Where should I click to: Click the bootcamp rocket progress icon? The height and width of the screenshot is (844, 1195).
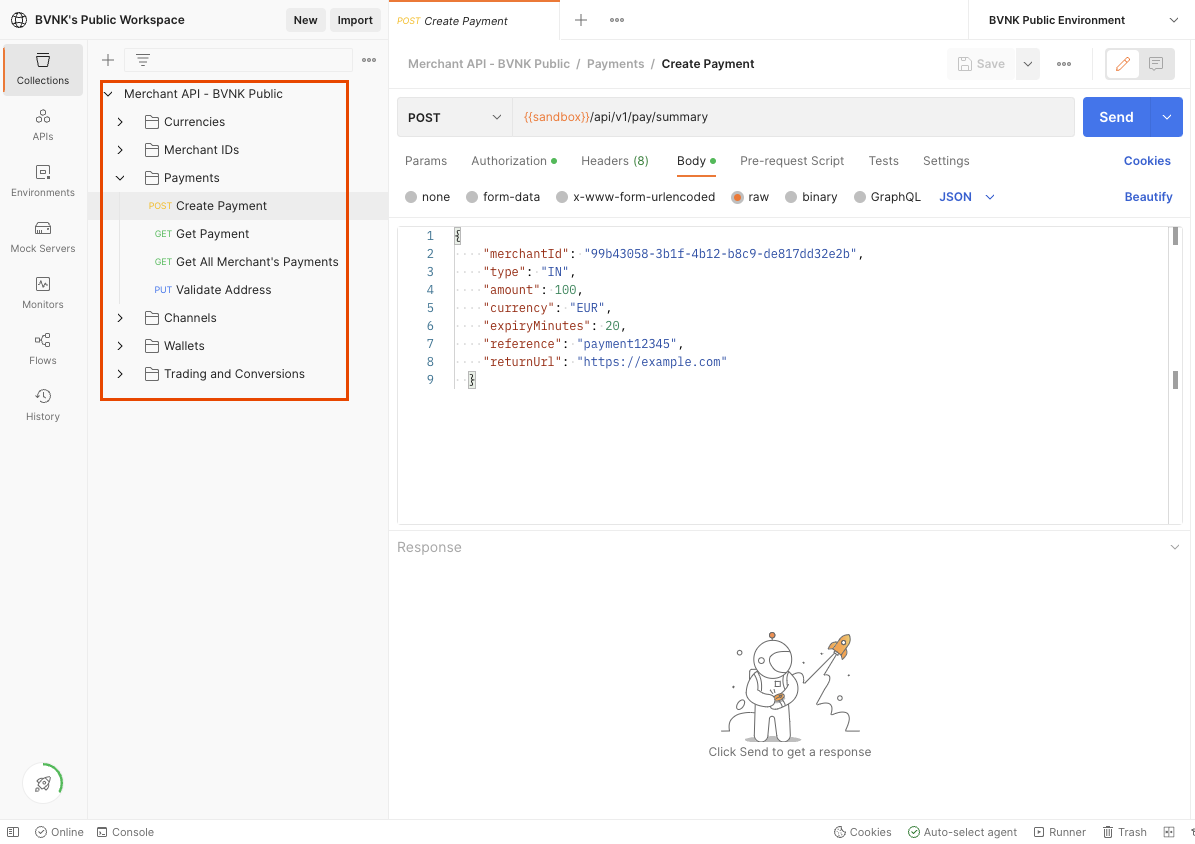43,783
